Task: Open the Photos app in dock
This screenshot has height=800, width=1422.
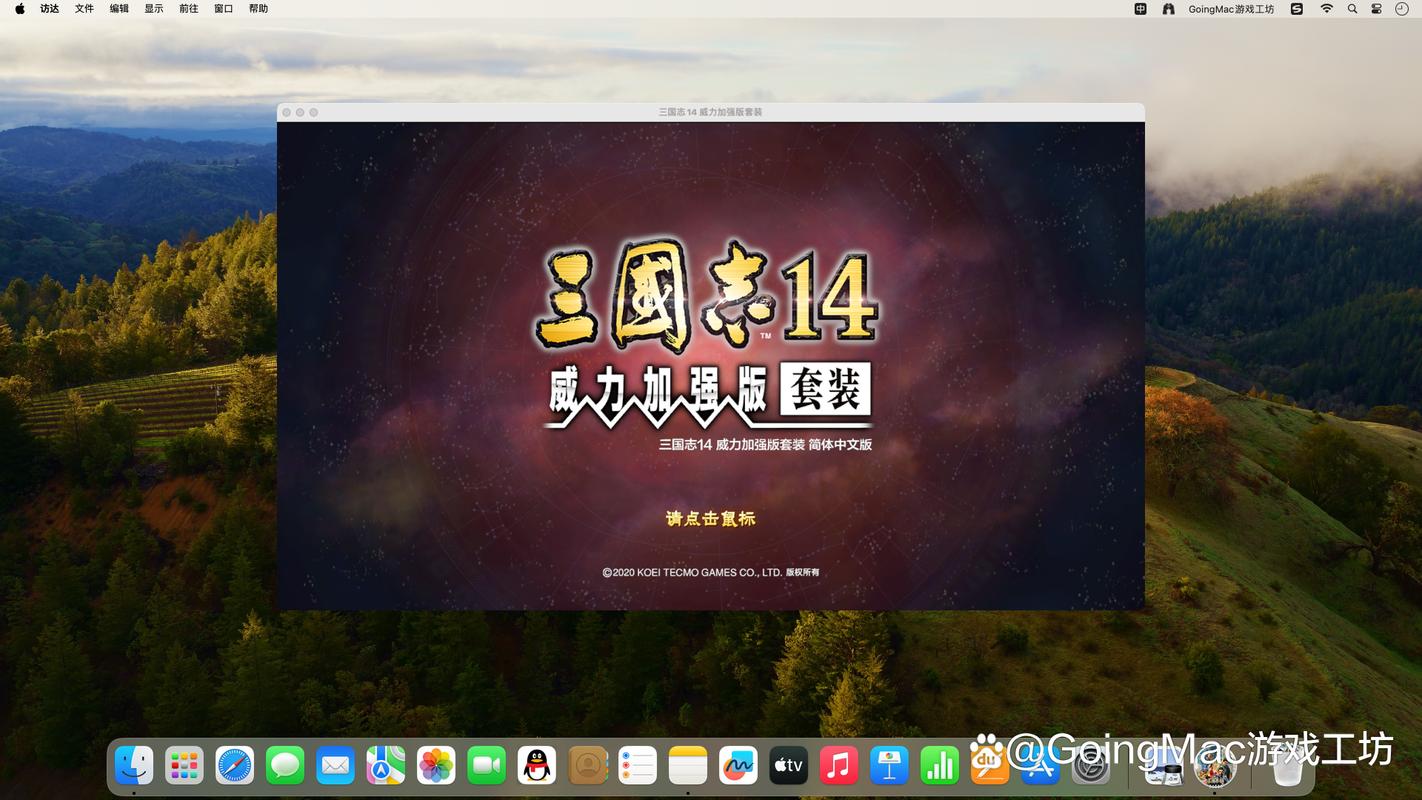Action: 436,766
